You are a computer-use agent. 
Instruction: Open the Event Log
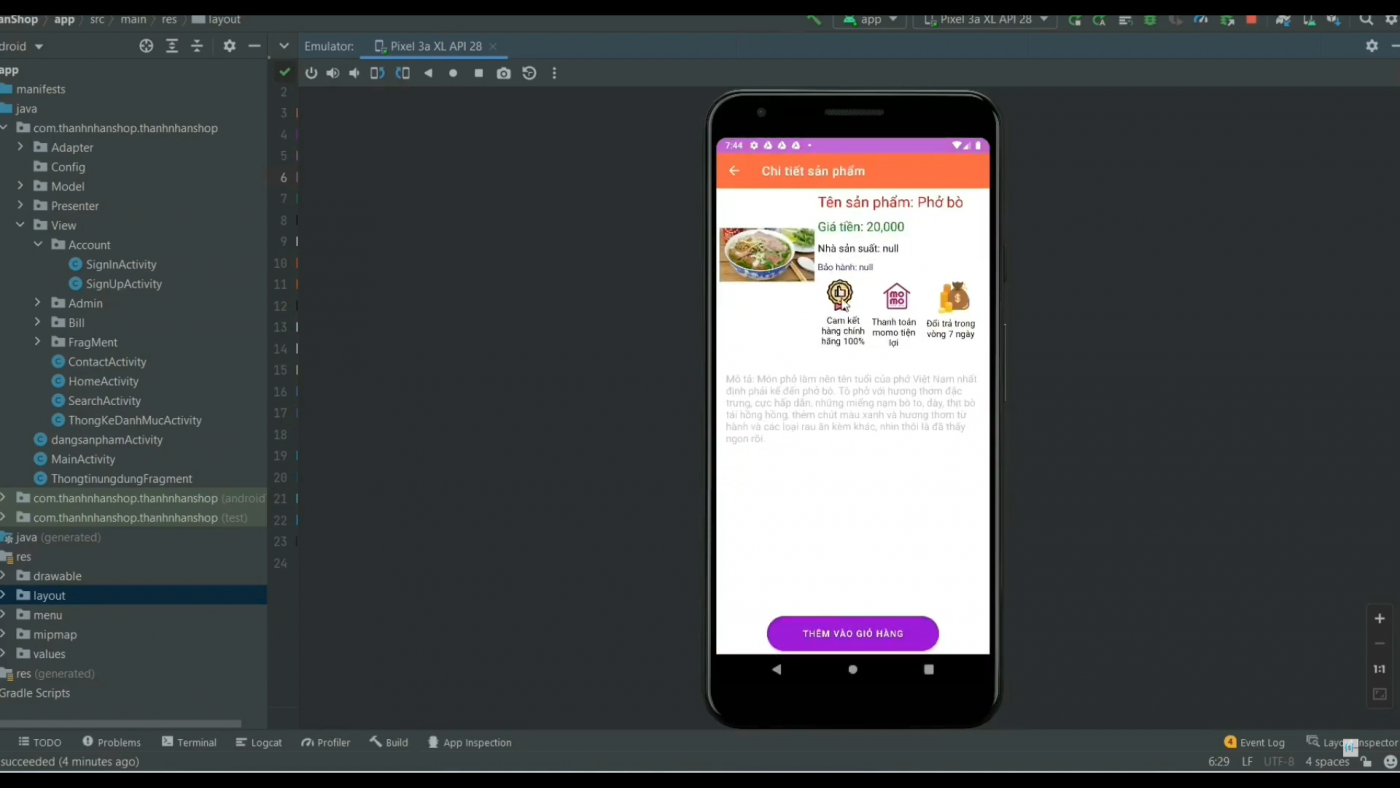1254,742
